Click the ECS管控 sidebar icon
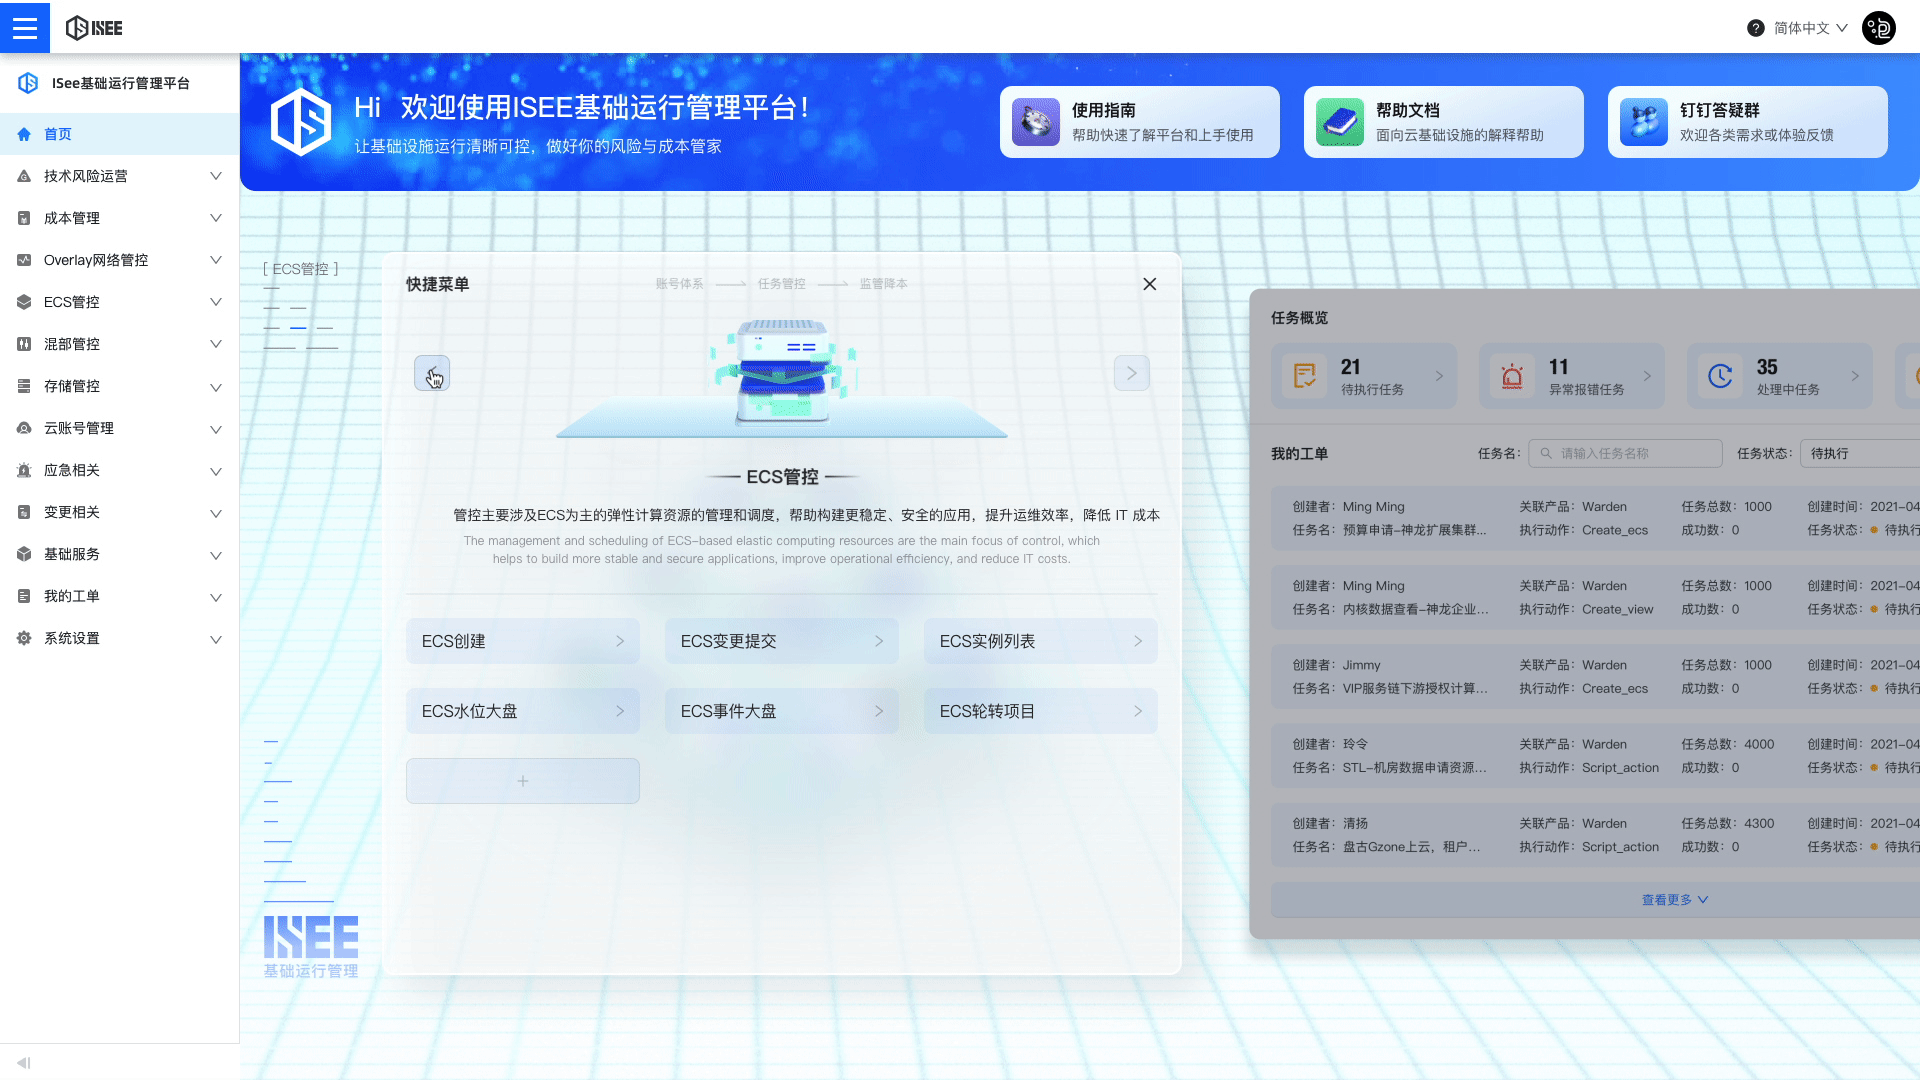The height and width of the screenshot is (1080, 1920). 23,301
